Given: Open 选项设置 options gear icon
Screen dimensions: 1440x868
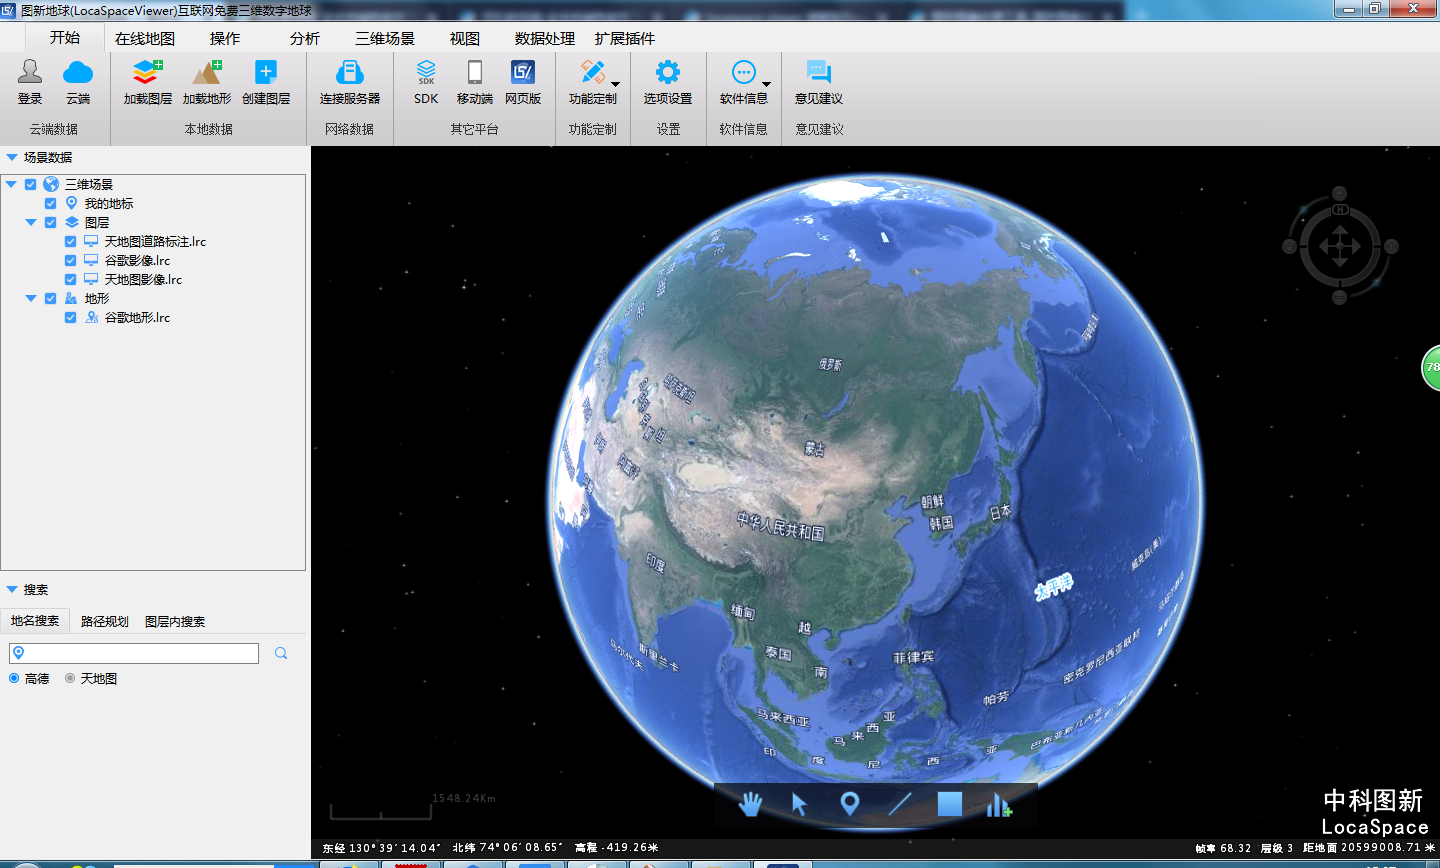Looking at the screenshot, I should coord(668,72).
